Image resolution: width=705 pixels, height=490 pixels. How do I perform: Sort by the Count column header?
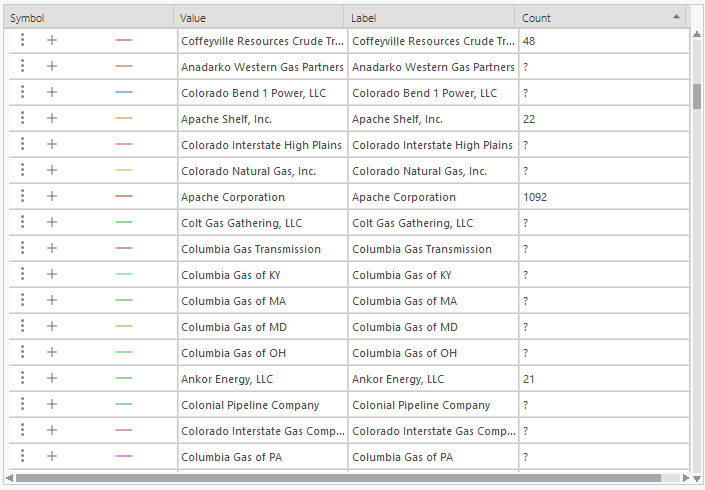(600, 18)
